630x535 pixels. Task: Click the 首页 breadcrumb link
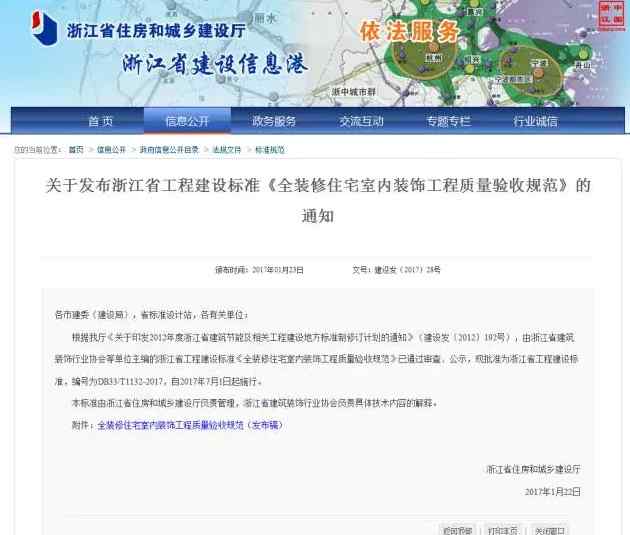pyautogui.click(x=76, y=150)
